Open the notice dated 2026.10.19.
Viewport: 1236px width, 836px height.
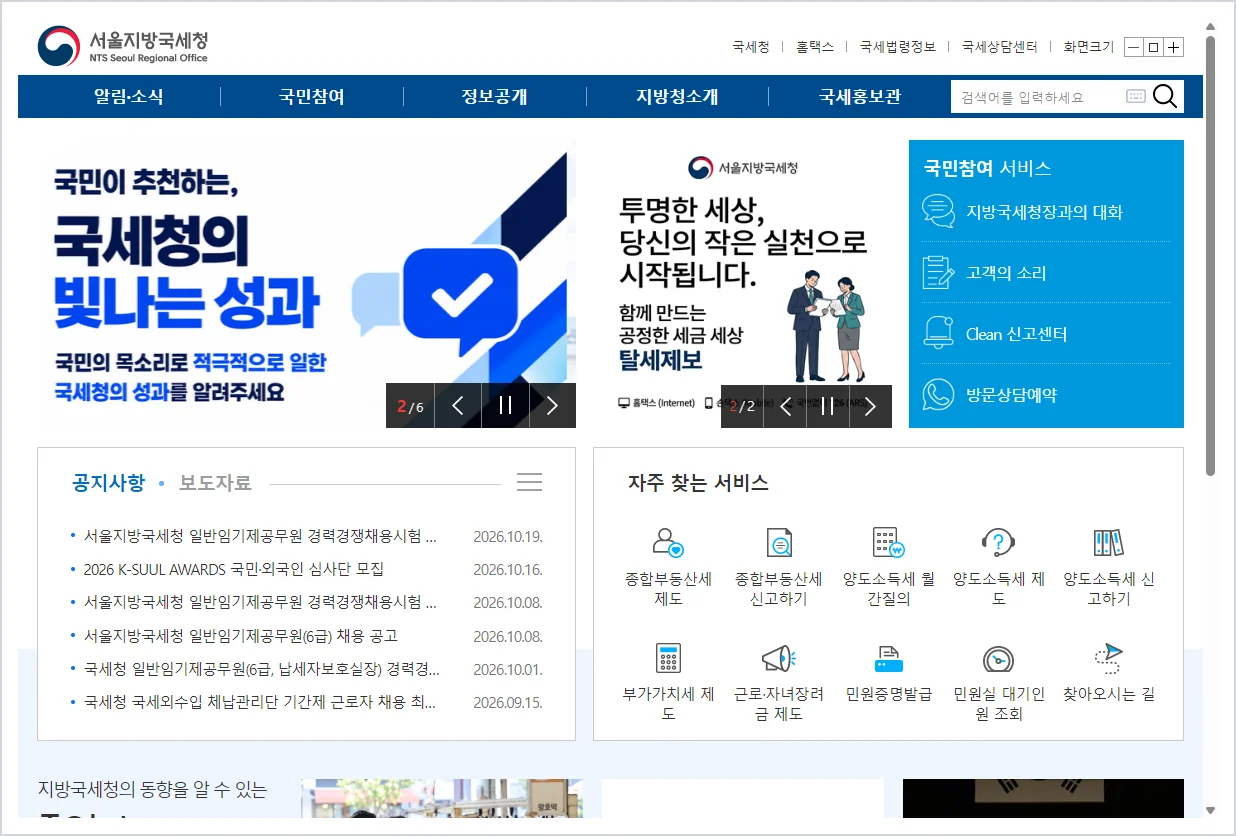pyautogui.click(x=260, y=536)
